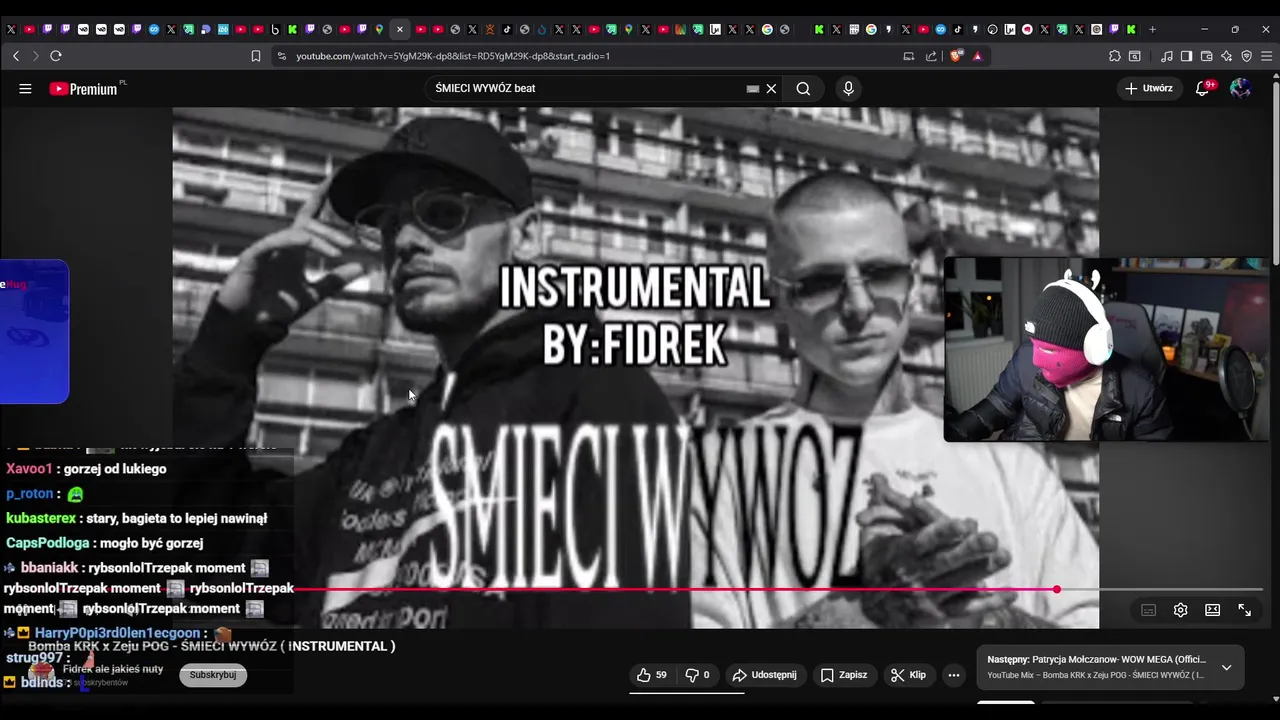The image size is (1280, 720).
Task: Enter full screen on the video player
Action: (x=1244, y=610)
